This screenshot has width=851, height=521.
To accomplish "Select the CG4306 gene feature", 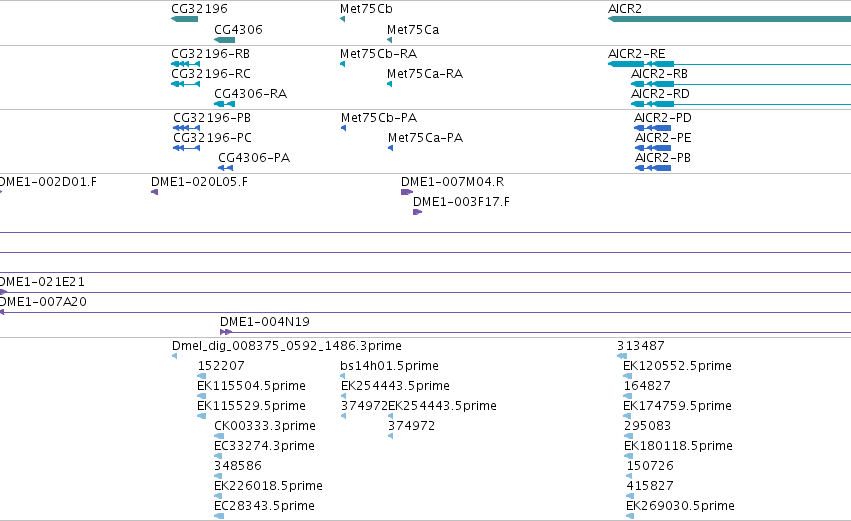I will 225,40.
